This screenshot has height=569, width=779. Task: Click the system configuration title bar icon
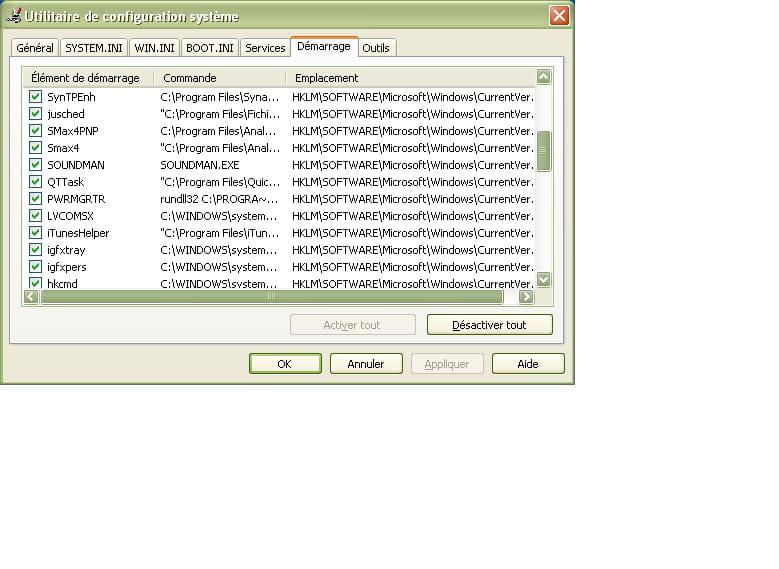click(14, 15)
